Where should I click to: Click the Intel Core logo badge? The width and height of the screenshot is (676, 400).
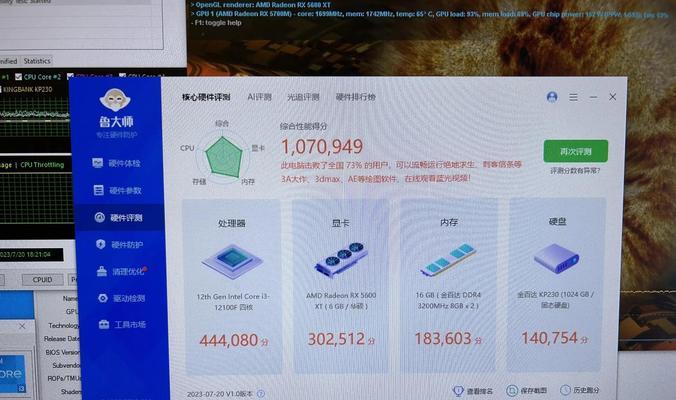point(13,373)
